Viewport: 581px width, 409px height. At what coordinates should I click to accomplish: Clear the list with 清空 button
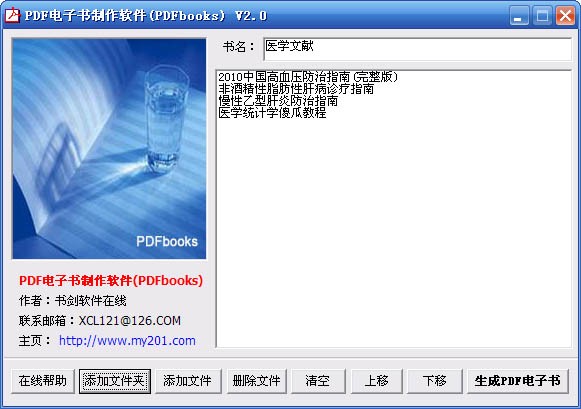click(318, 381)
